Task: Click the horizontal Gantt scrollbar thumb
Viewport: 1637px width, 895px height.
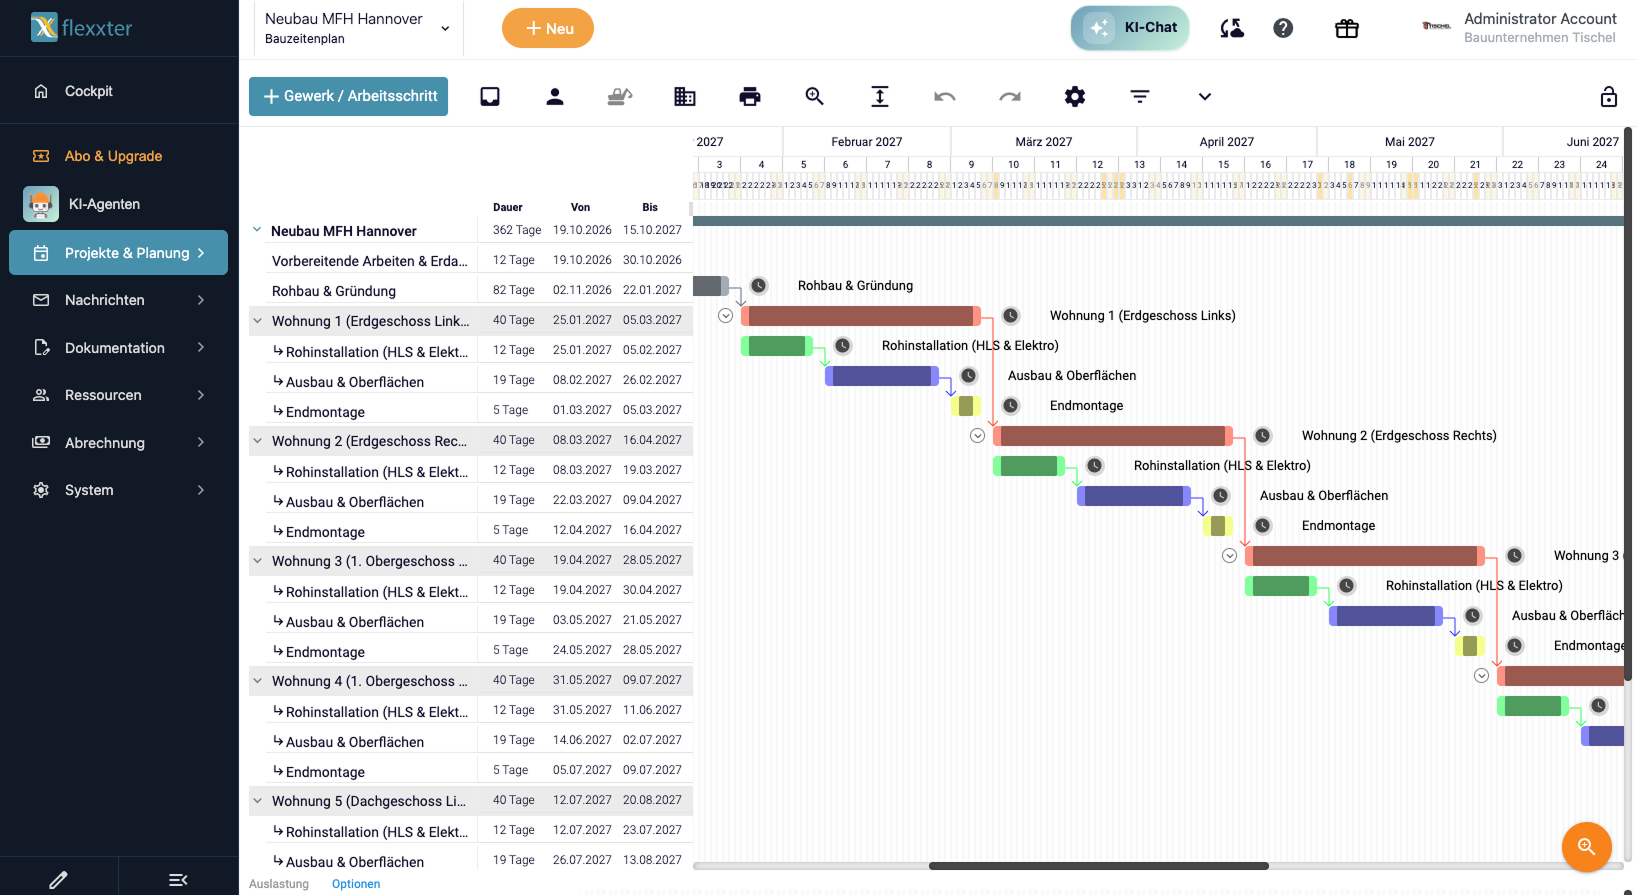Action: tap(1098, 866)
